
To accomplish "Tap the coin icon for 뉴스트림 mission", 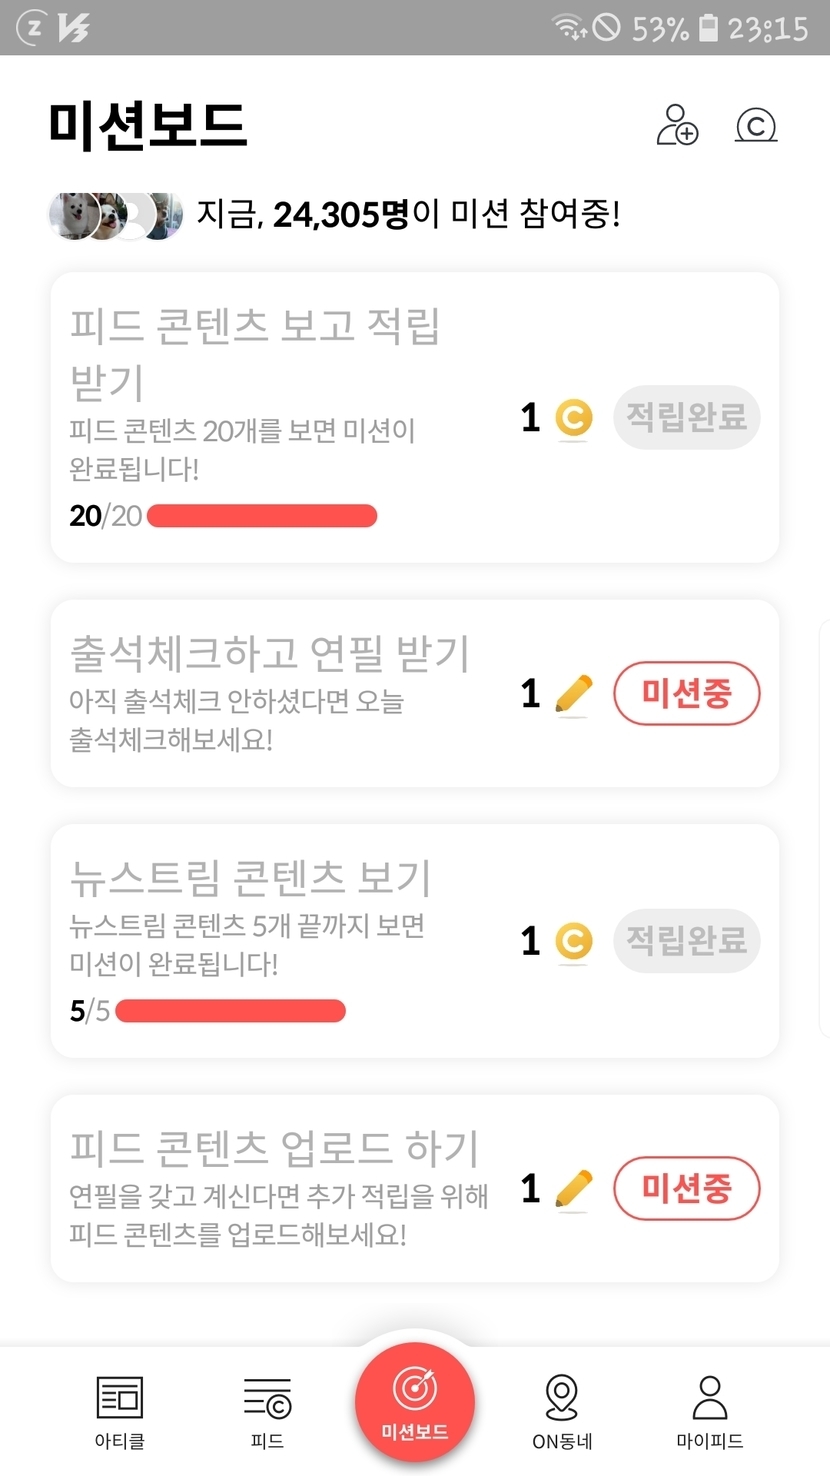I will 573,941.
